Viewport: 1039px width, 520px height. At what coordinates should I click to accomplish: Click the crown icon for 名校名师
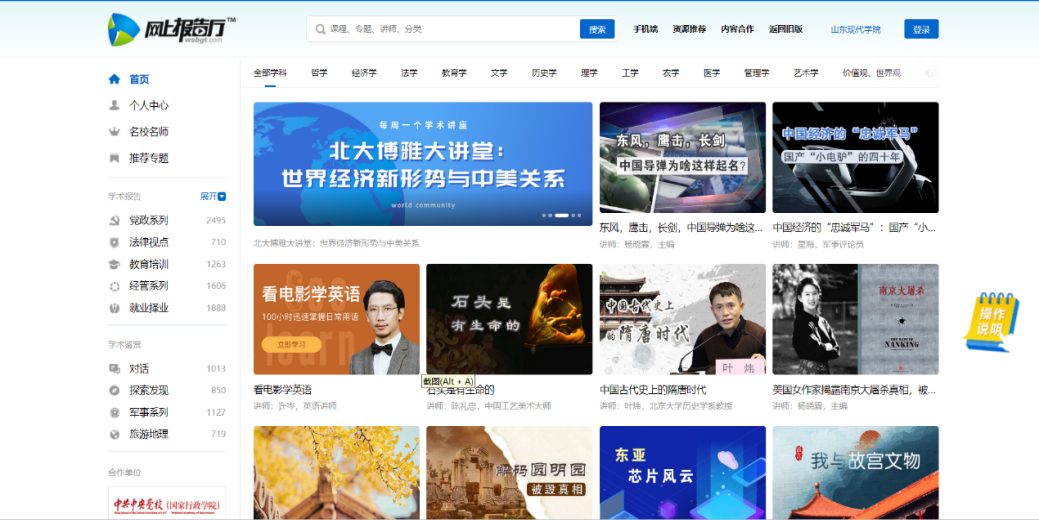tap(114, 132)
